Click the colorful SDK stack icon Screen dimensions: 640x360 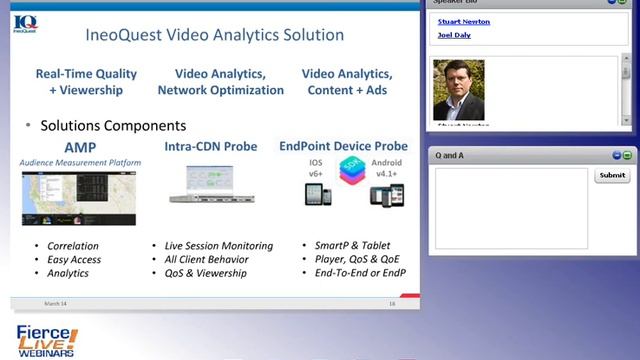(352, 171)
